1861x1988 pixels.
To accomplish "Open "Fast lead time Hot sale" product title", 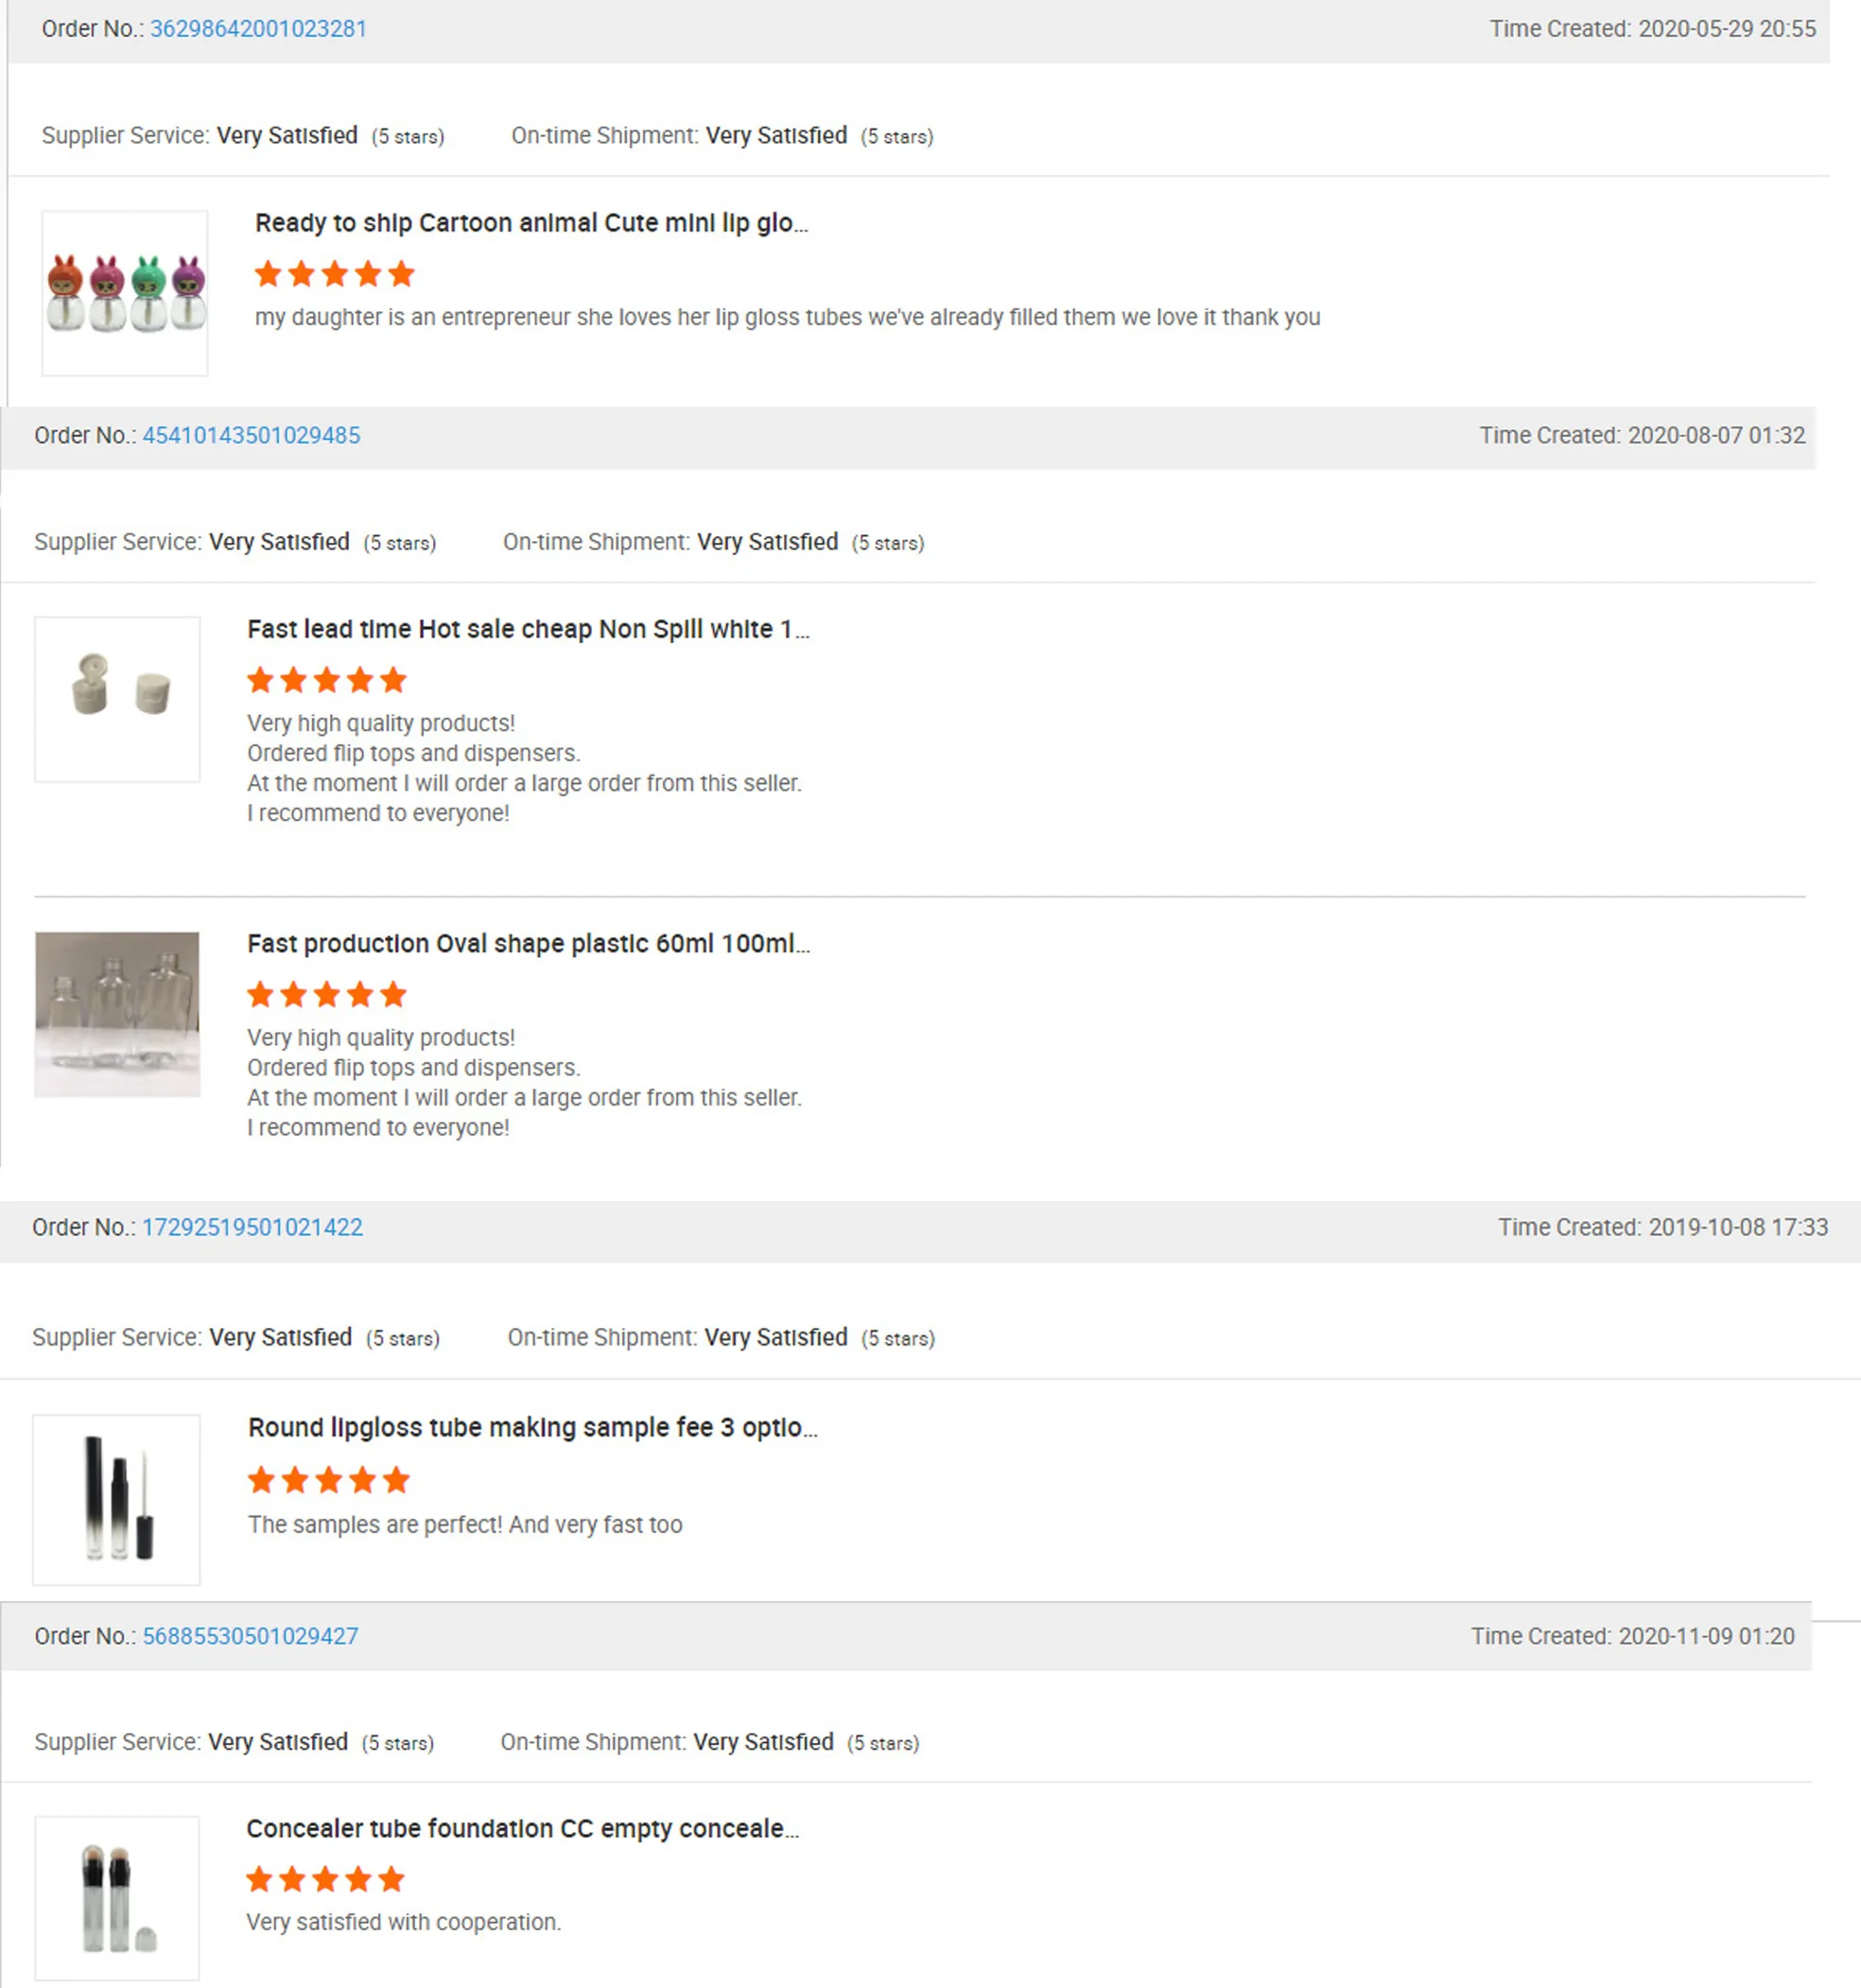I will [528, 629].
